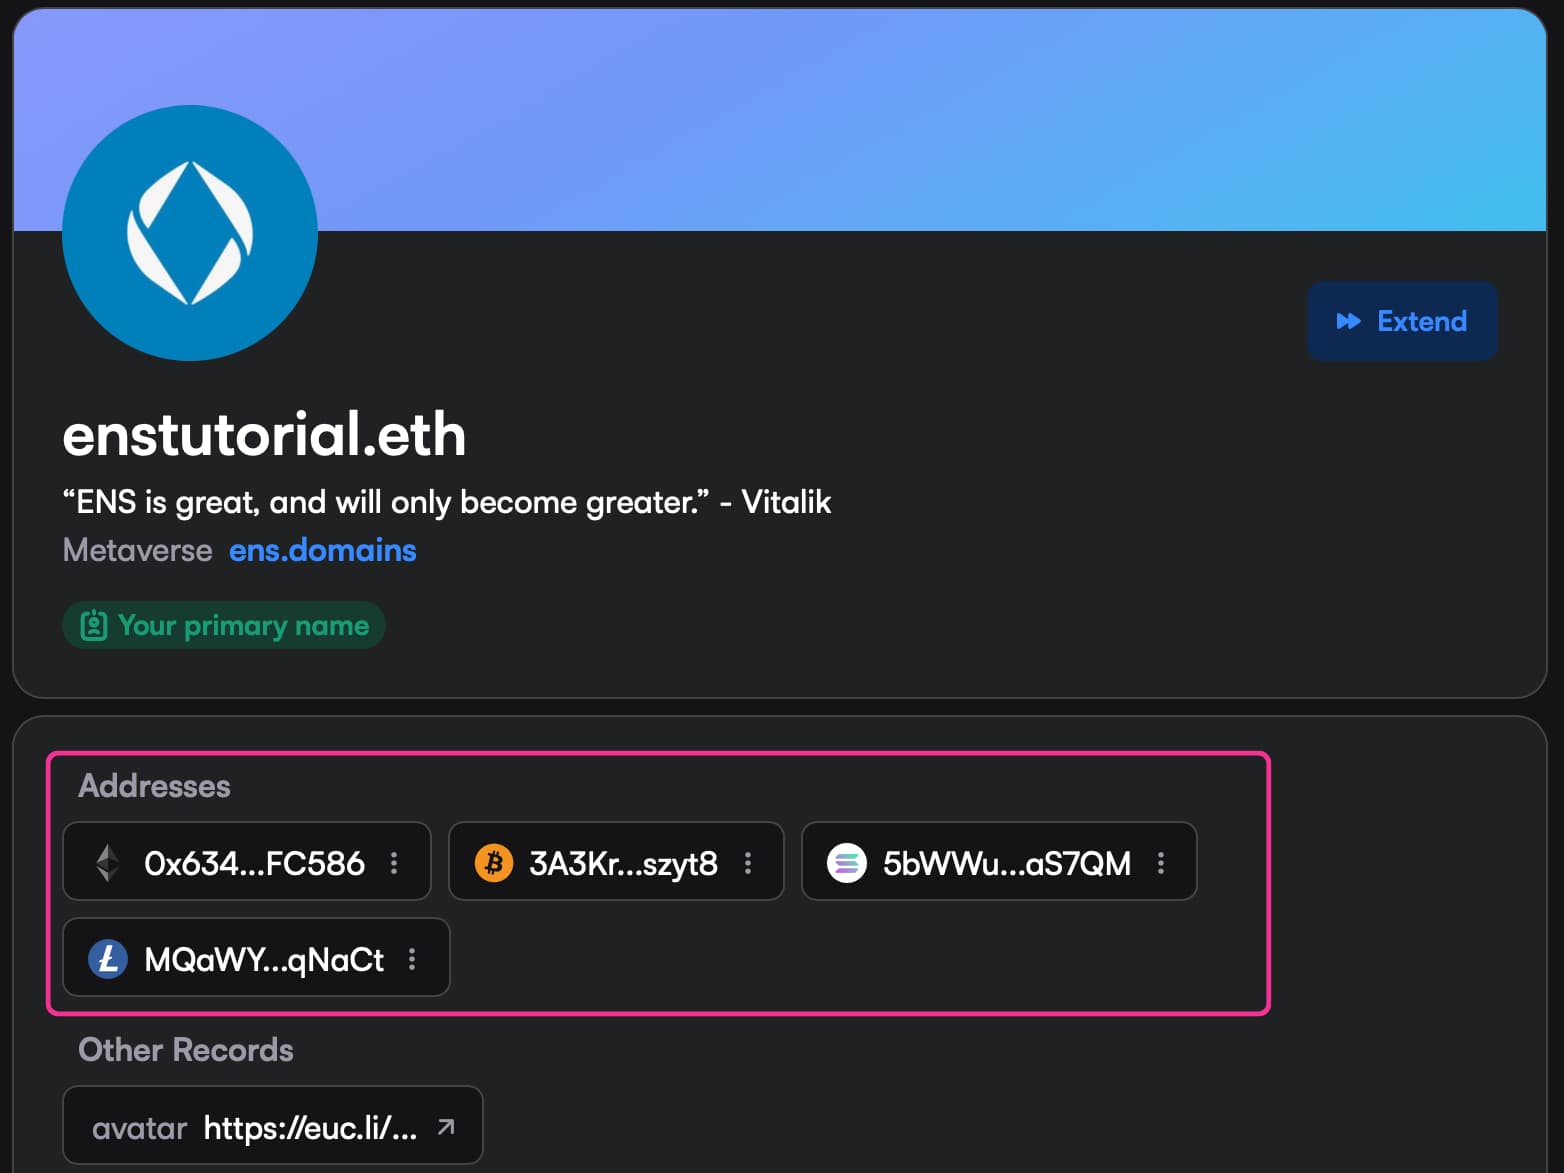
Task: Open the kebab menu for Solana address
Action: [1161, 862]
